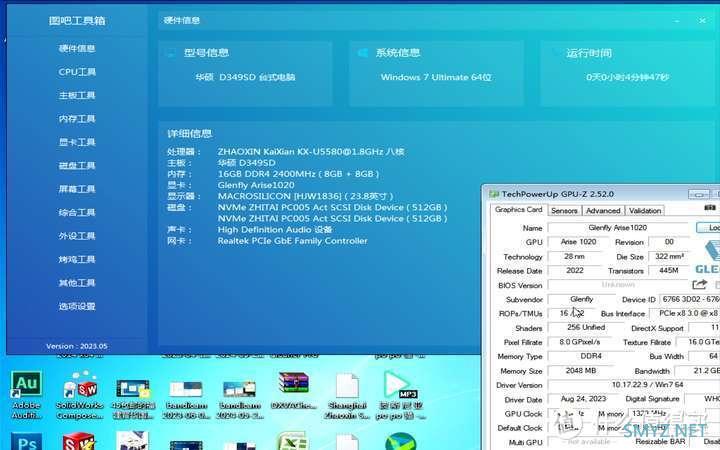The width and height of the screenshot is (720, 450).
Task: Select the Photoshop Ps desktop icon
Action: (26, 442)
